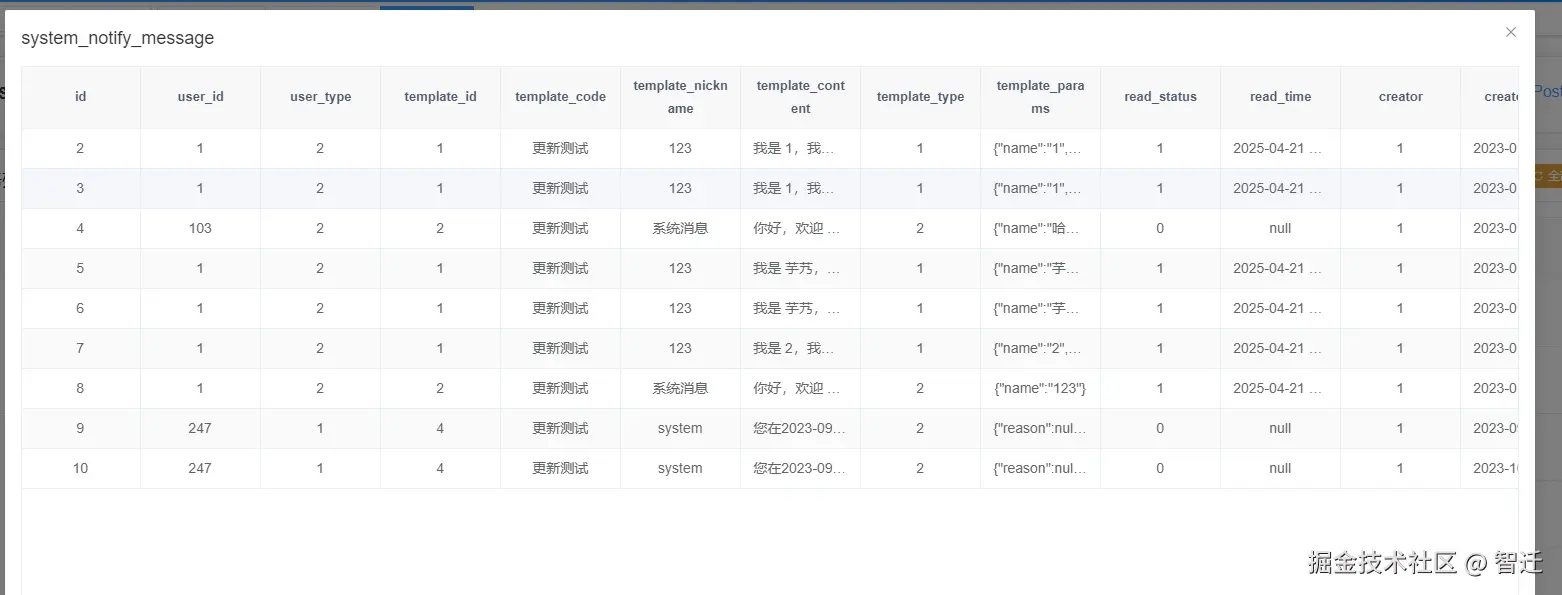
Task: Click the read_time column header
Action: tap(1280, 97)
